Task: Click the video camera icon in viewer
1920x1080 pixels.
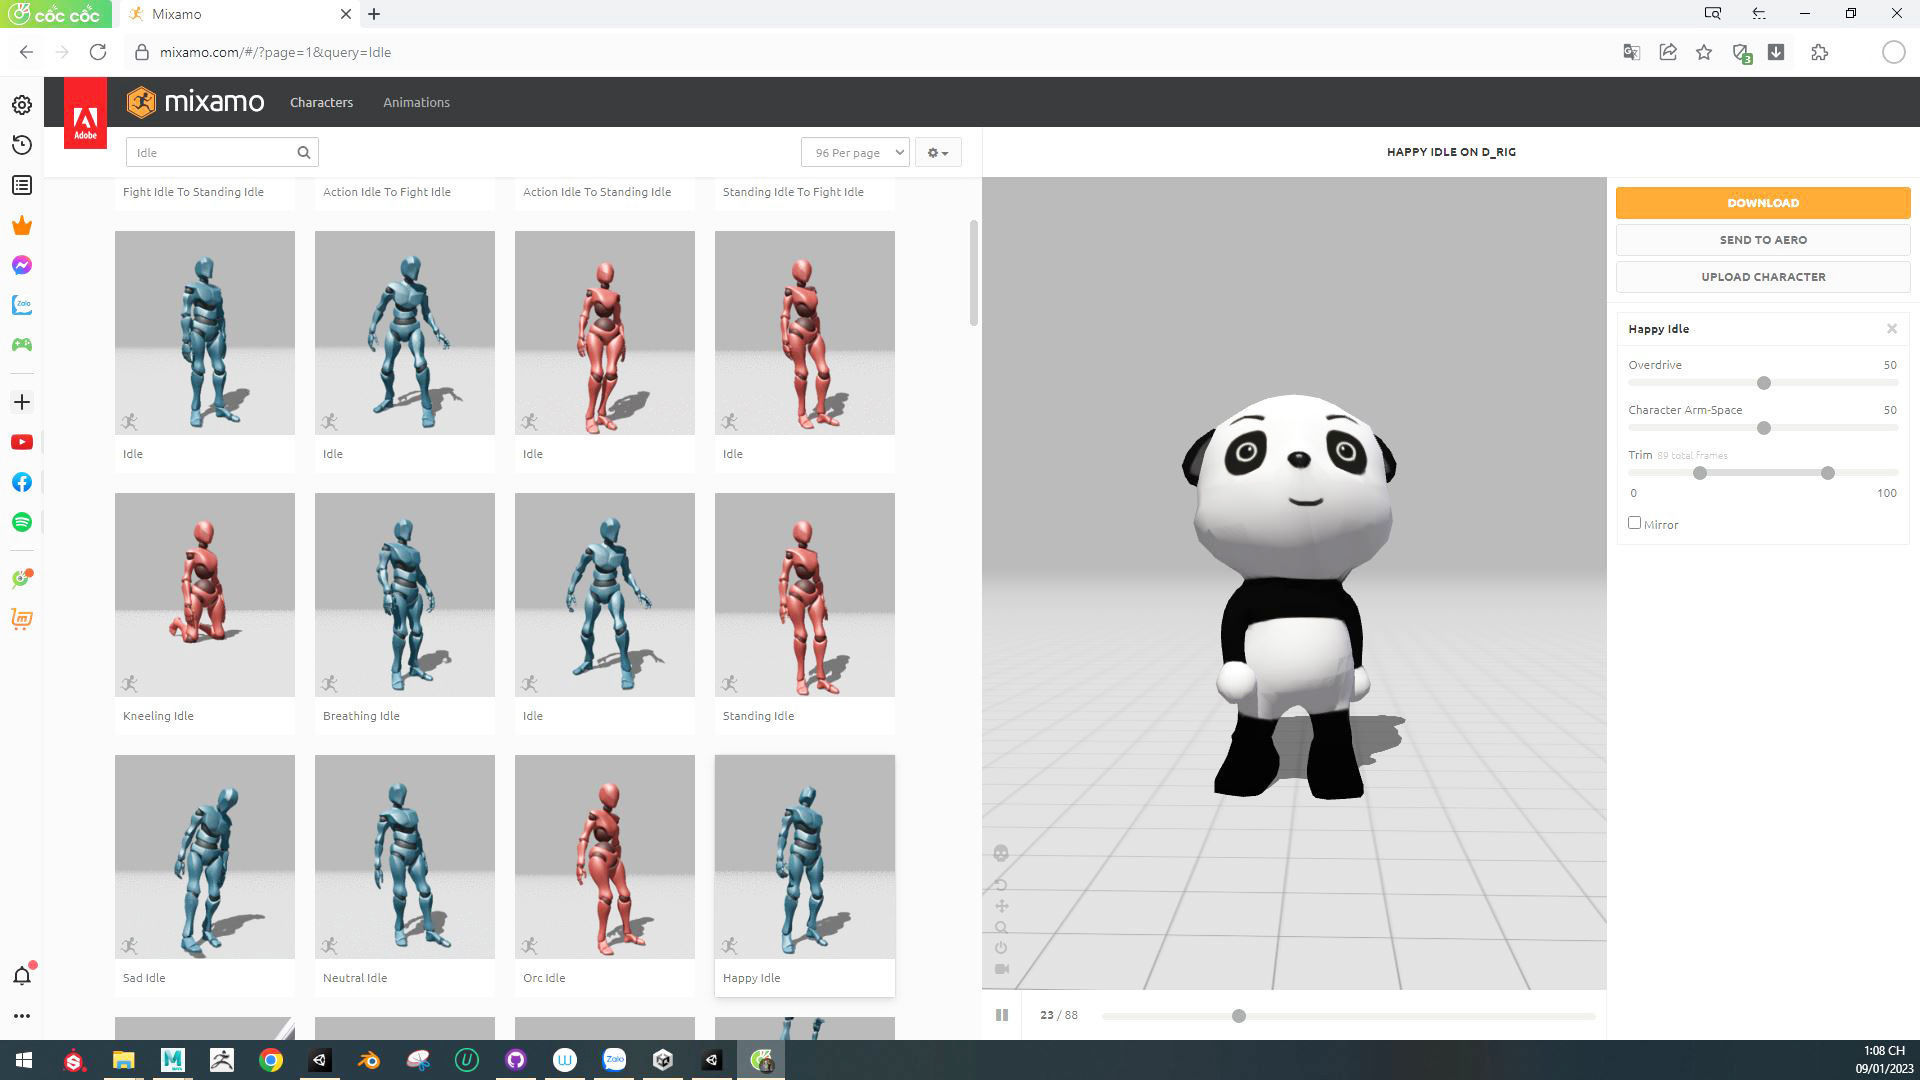Action: pyautogui.click(x=1002, y=969)
